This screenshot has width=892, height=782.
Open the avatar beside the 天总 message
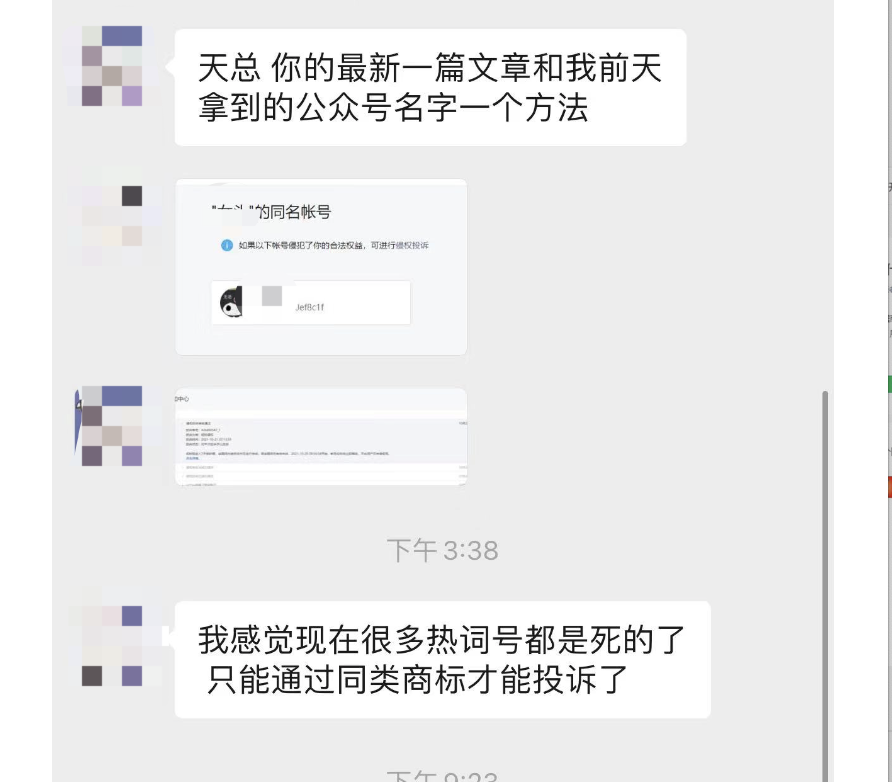coord(112,66)
